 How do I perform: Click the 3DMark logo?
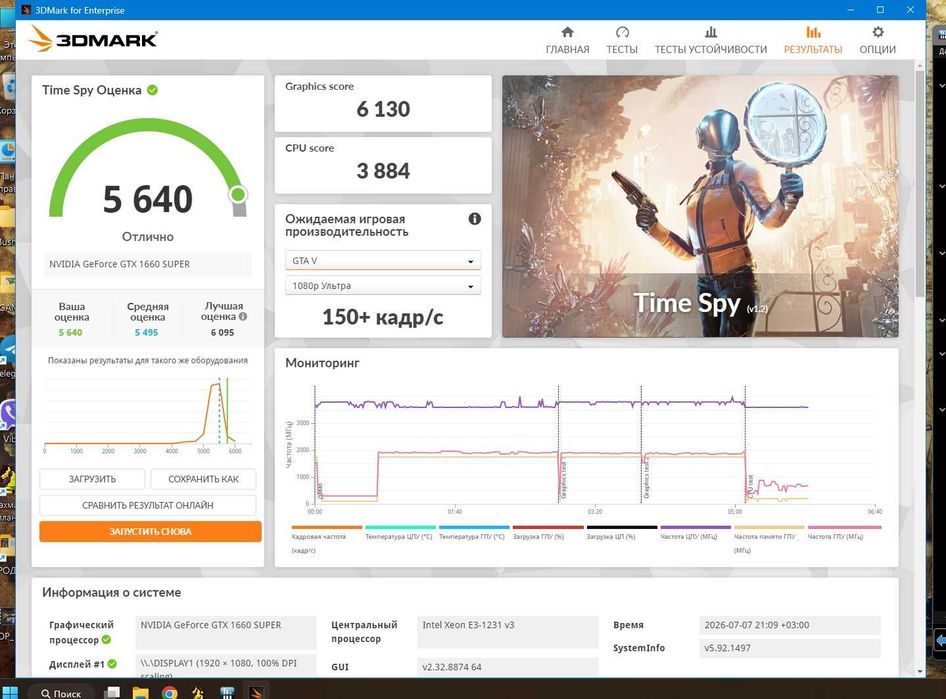tap(93, 39)
